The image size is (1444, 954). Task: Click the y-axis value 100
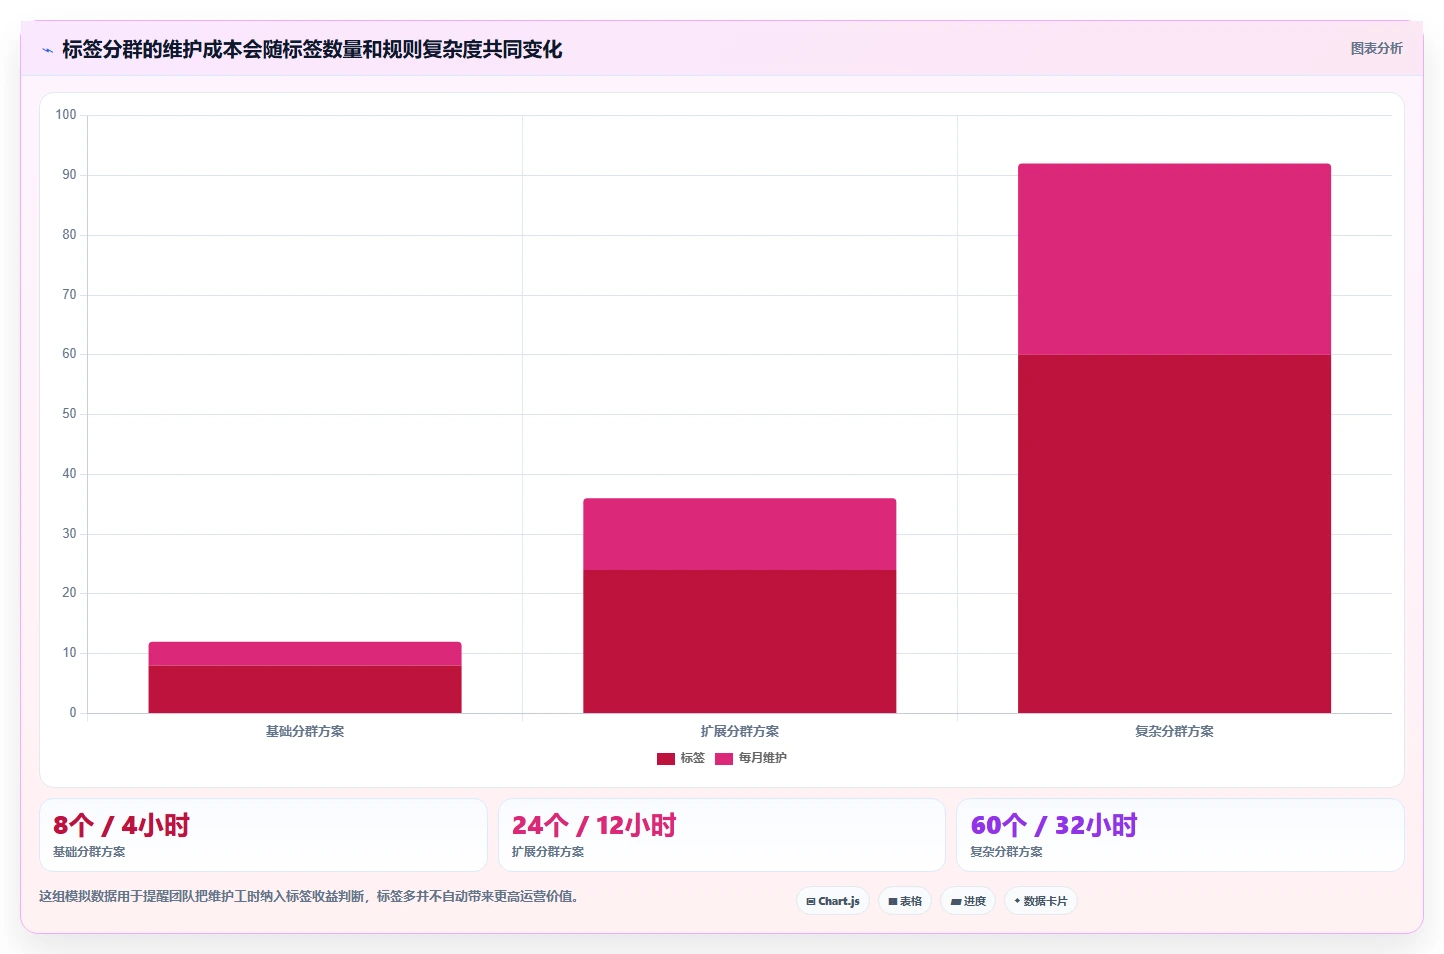(66, 115)
